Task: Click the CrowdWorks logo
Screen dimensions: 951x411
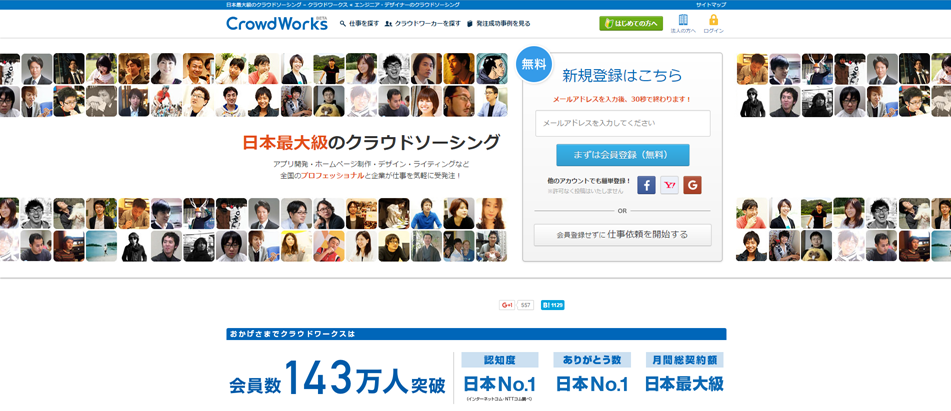Action: click(x=277, y=23)
